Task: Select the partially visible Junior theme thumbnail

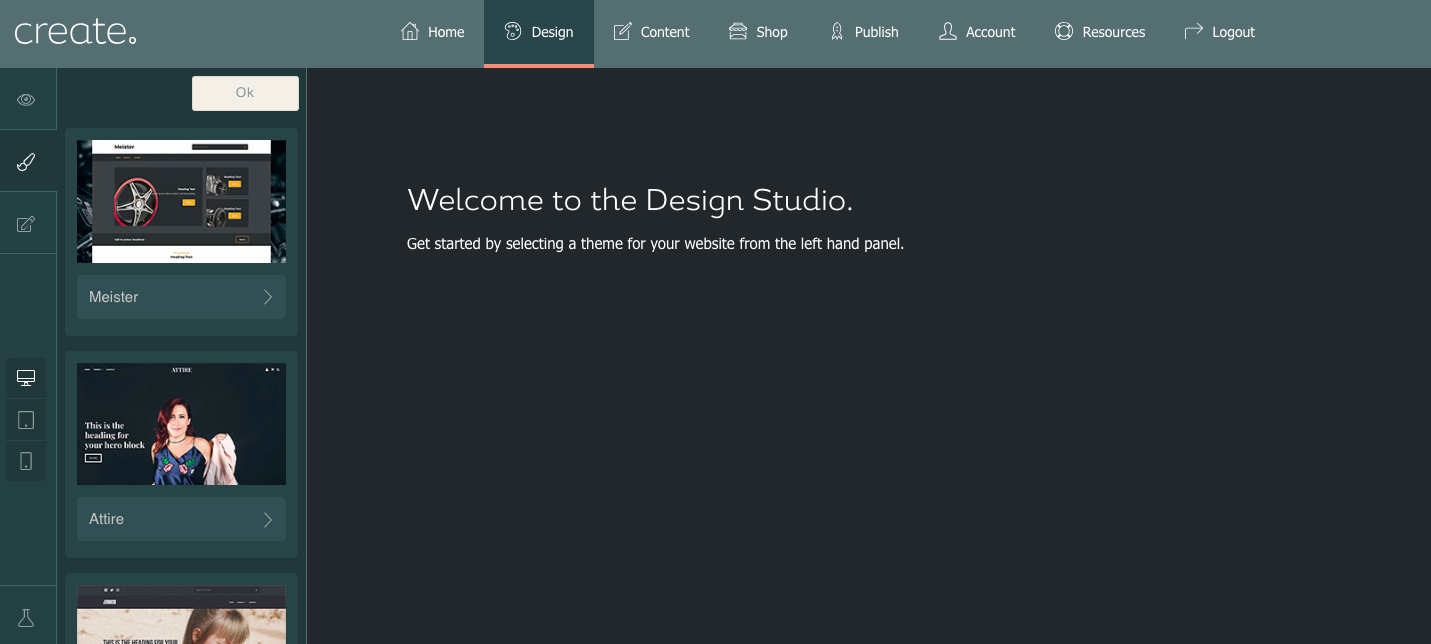Action: tap(181, 615)
